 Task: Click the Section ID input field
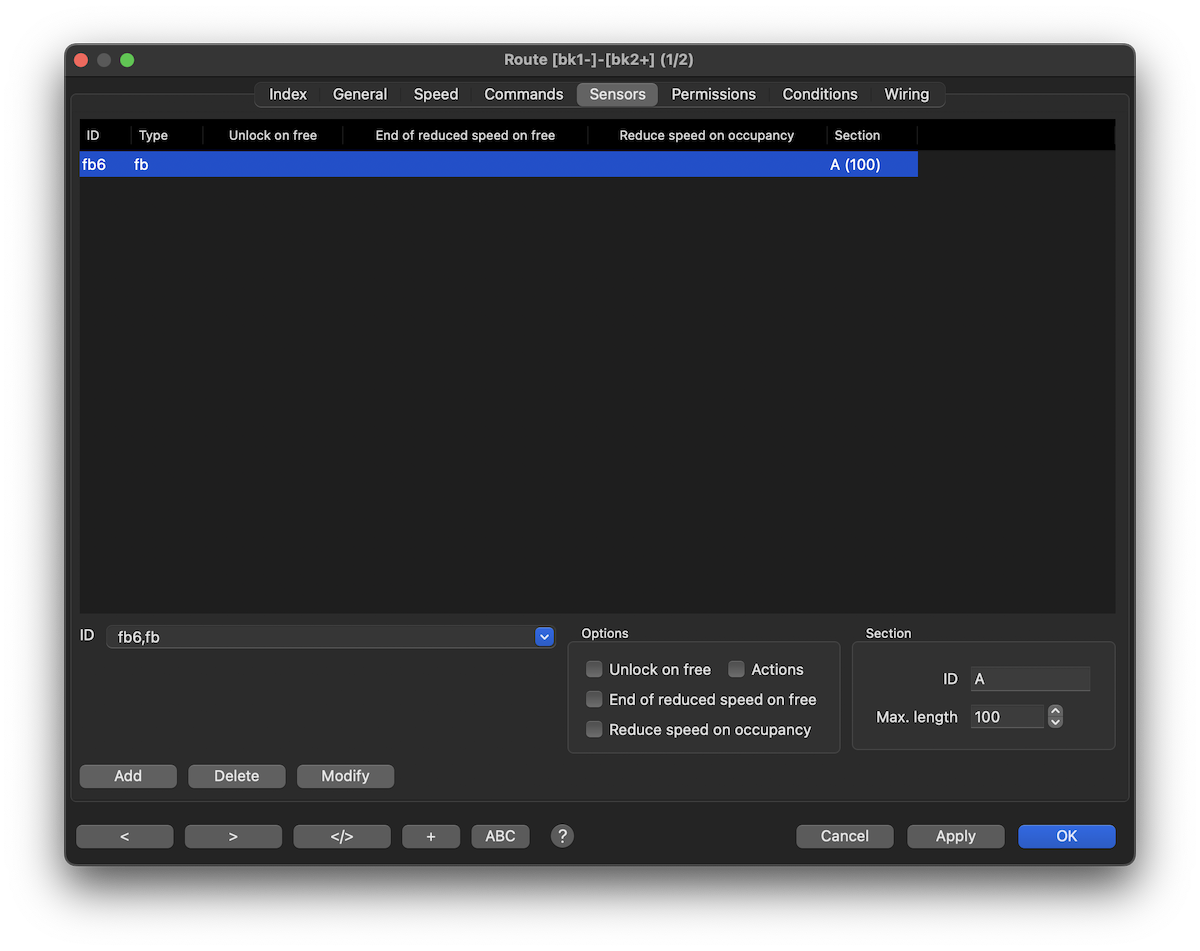(x=1030, y=679)
